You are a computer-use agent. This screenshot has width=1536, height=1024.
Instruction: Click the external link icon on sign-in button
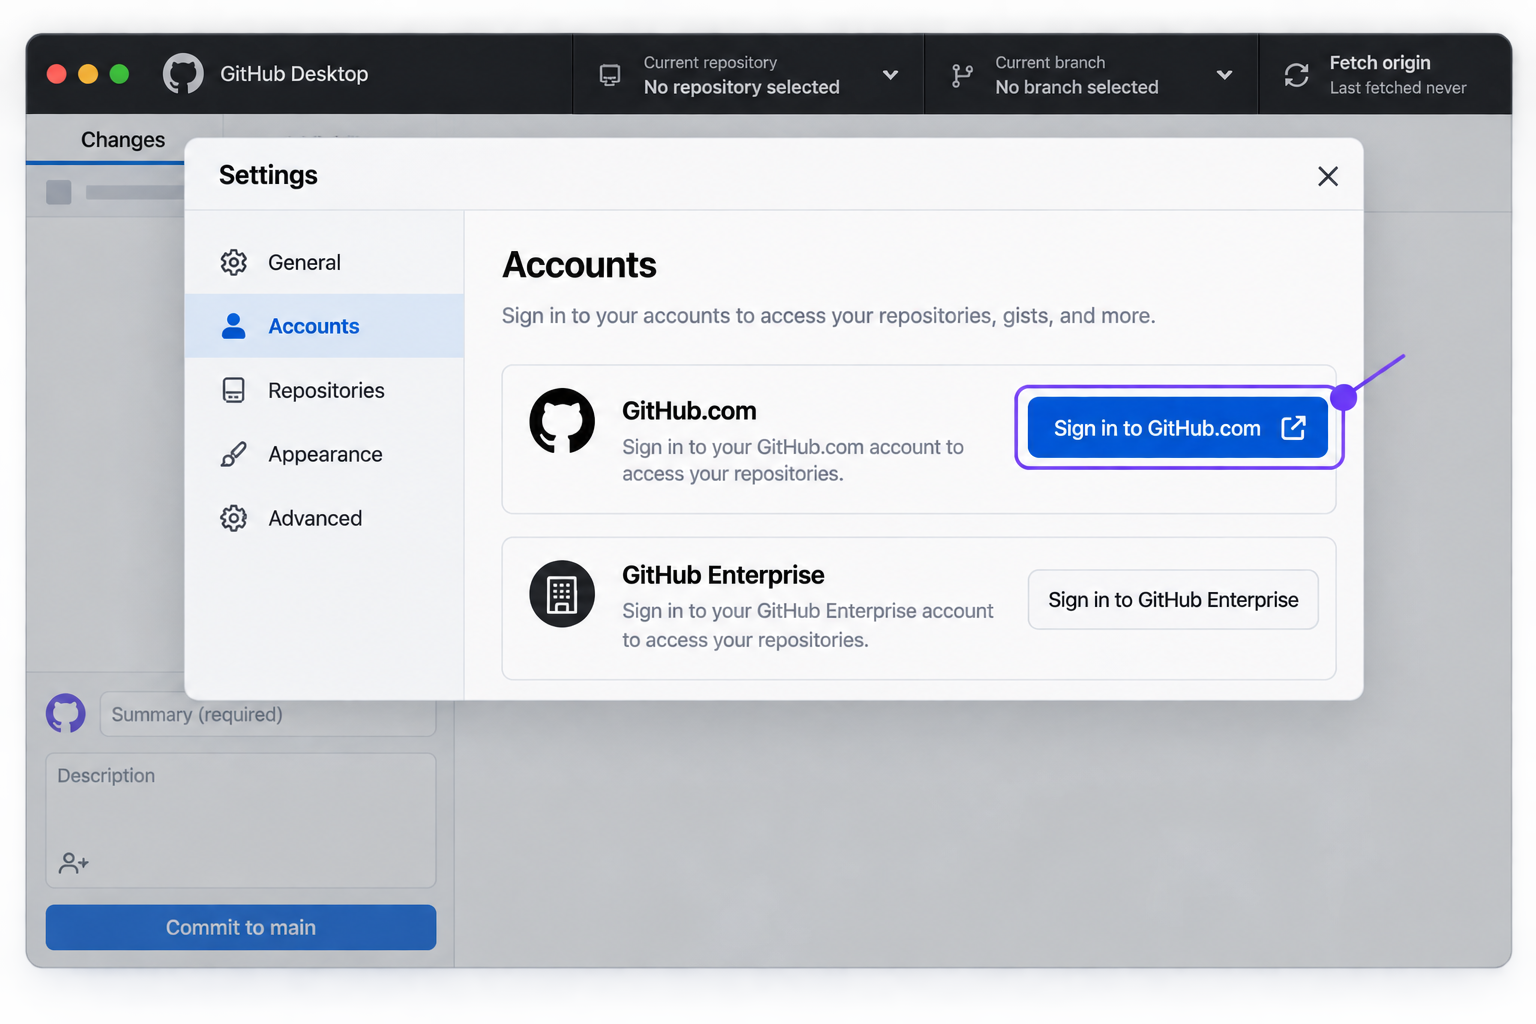click(x=1293, y=428)
